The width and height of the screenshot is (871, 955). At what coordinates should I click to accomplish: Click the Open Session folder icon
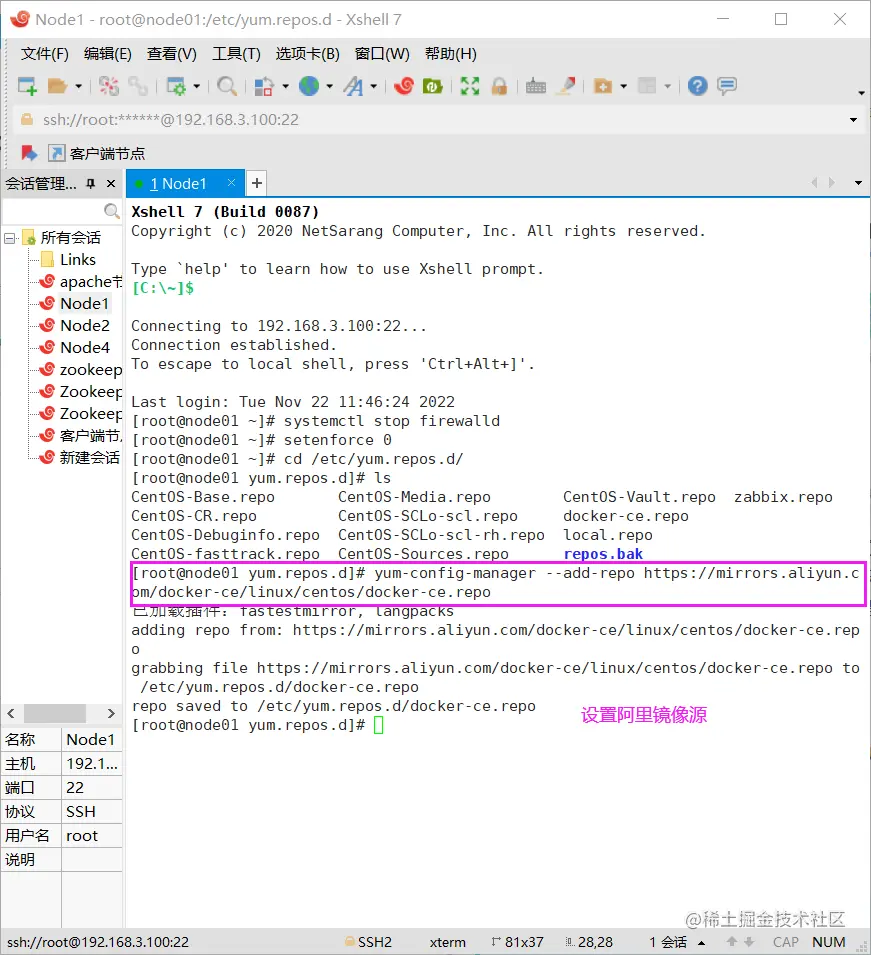tap(57, 86)
